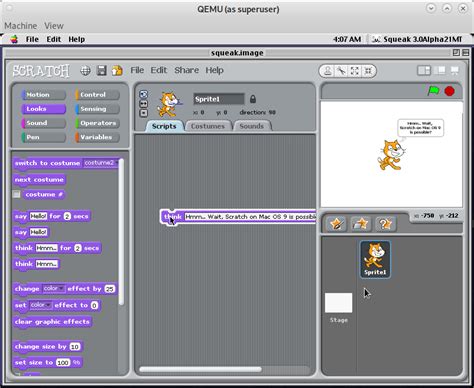
Task: Open color dropdown in set effect block
Action: [x=41, y=305]
